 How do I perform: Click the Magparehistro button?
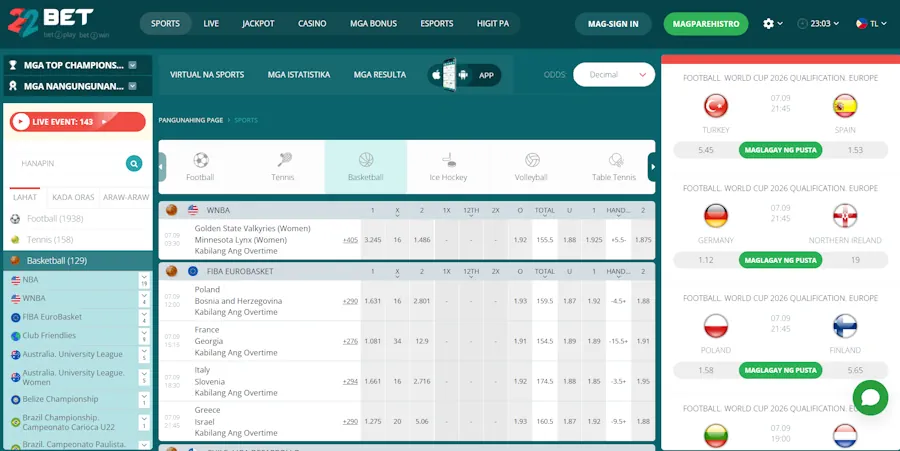706,24
